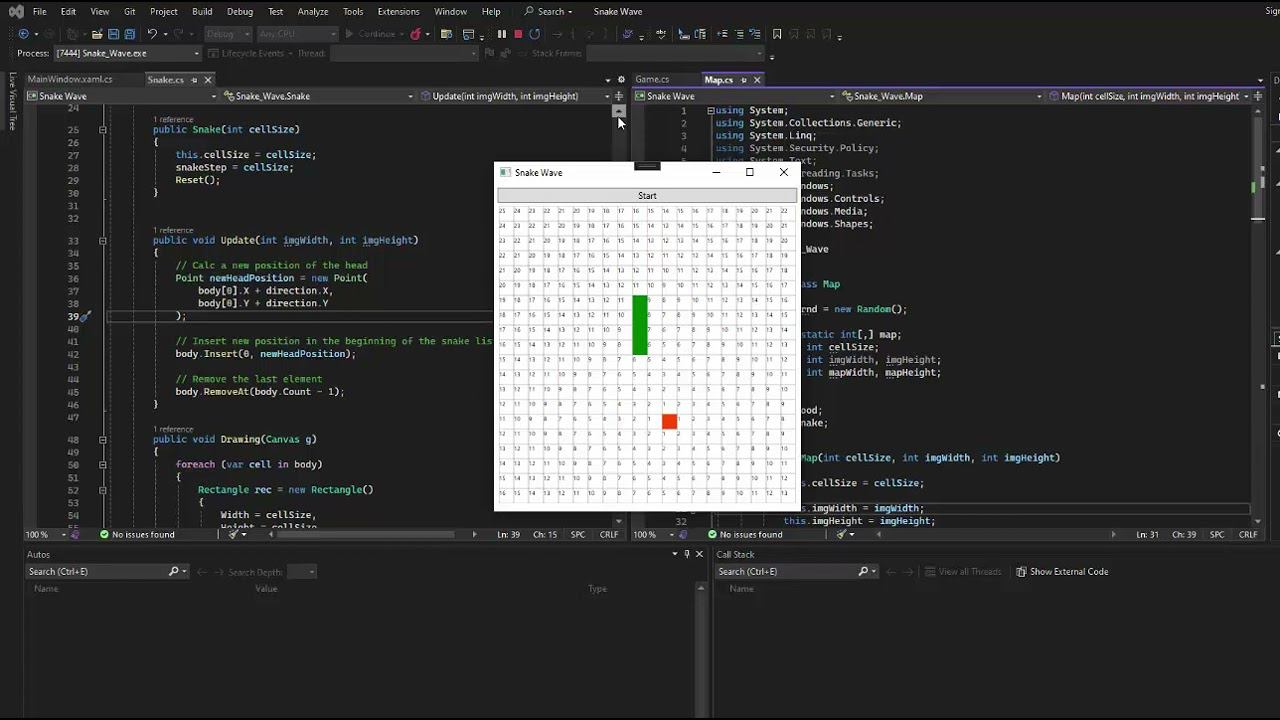The image size is (1280, 720).
Task: Click Show External Code button
Action: pos(1062,572)
